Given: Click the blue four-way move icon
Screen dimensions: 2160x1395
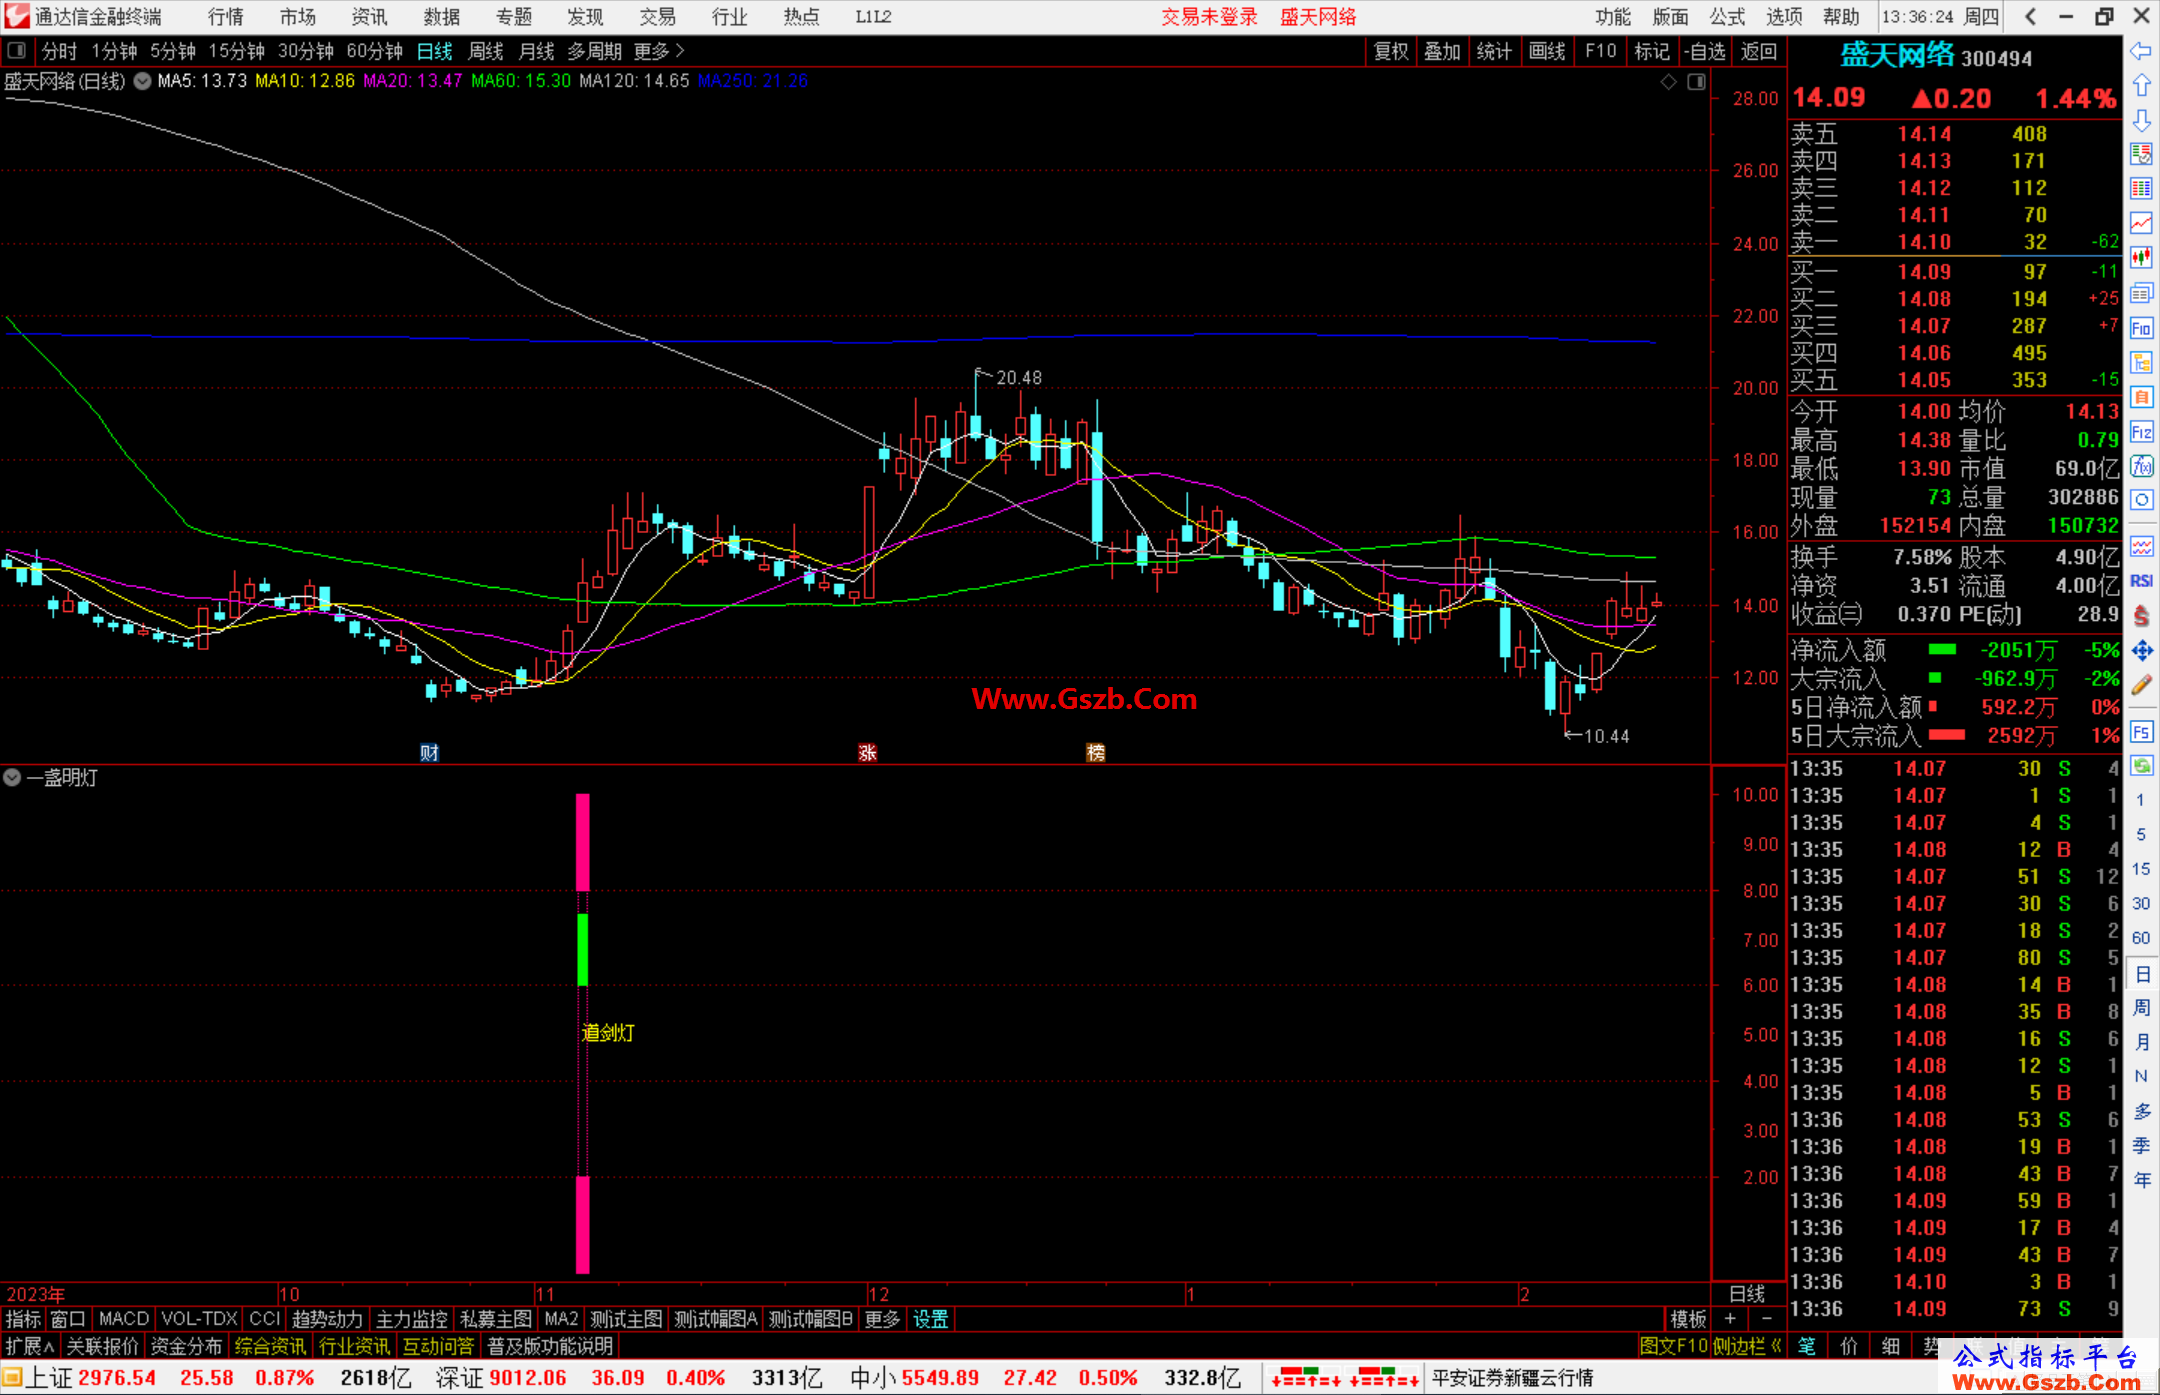Looking at the screenshot, I should [2141, 651].
